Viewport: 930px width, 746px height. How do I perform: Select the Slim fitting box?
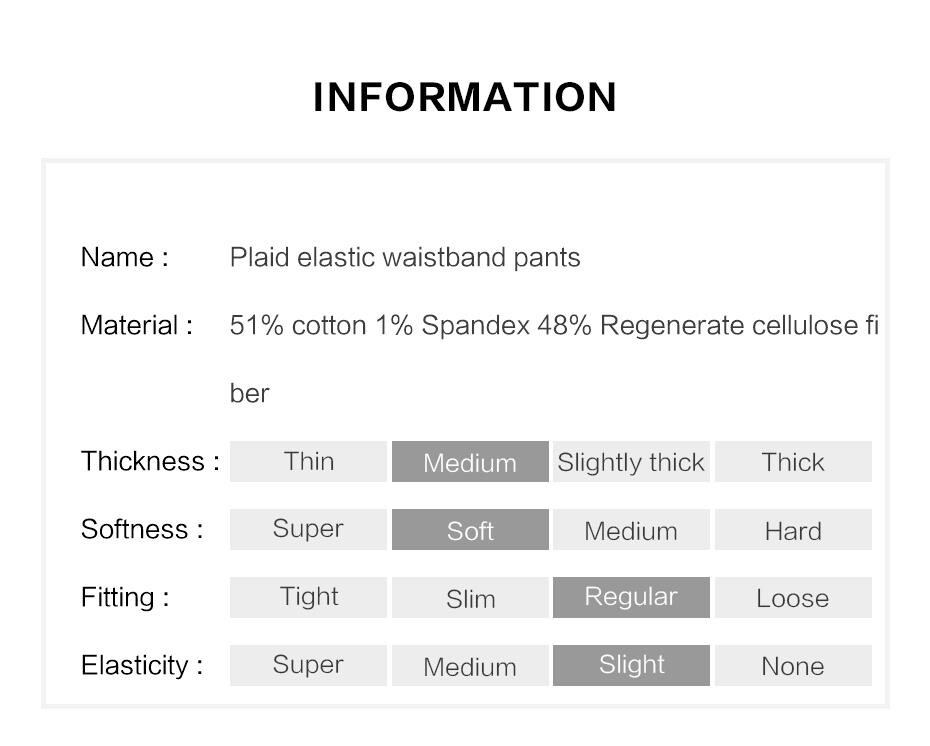coord(470,597)
